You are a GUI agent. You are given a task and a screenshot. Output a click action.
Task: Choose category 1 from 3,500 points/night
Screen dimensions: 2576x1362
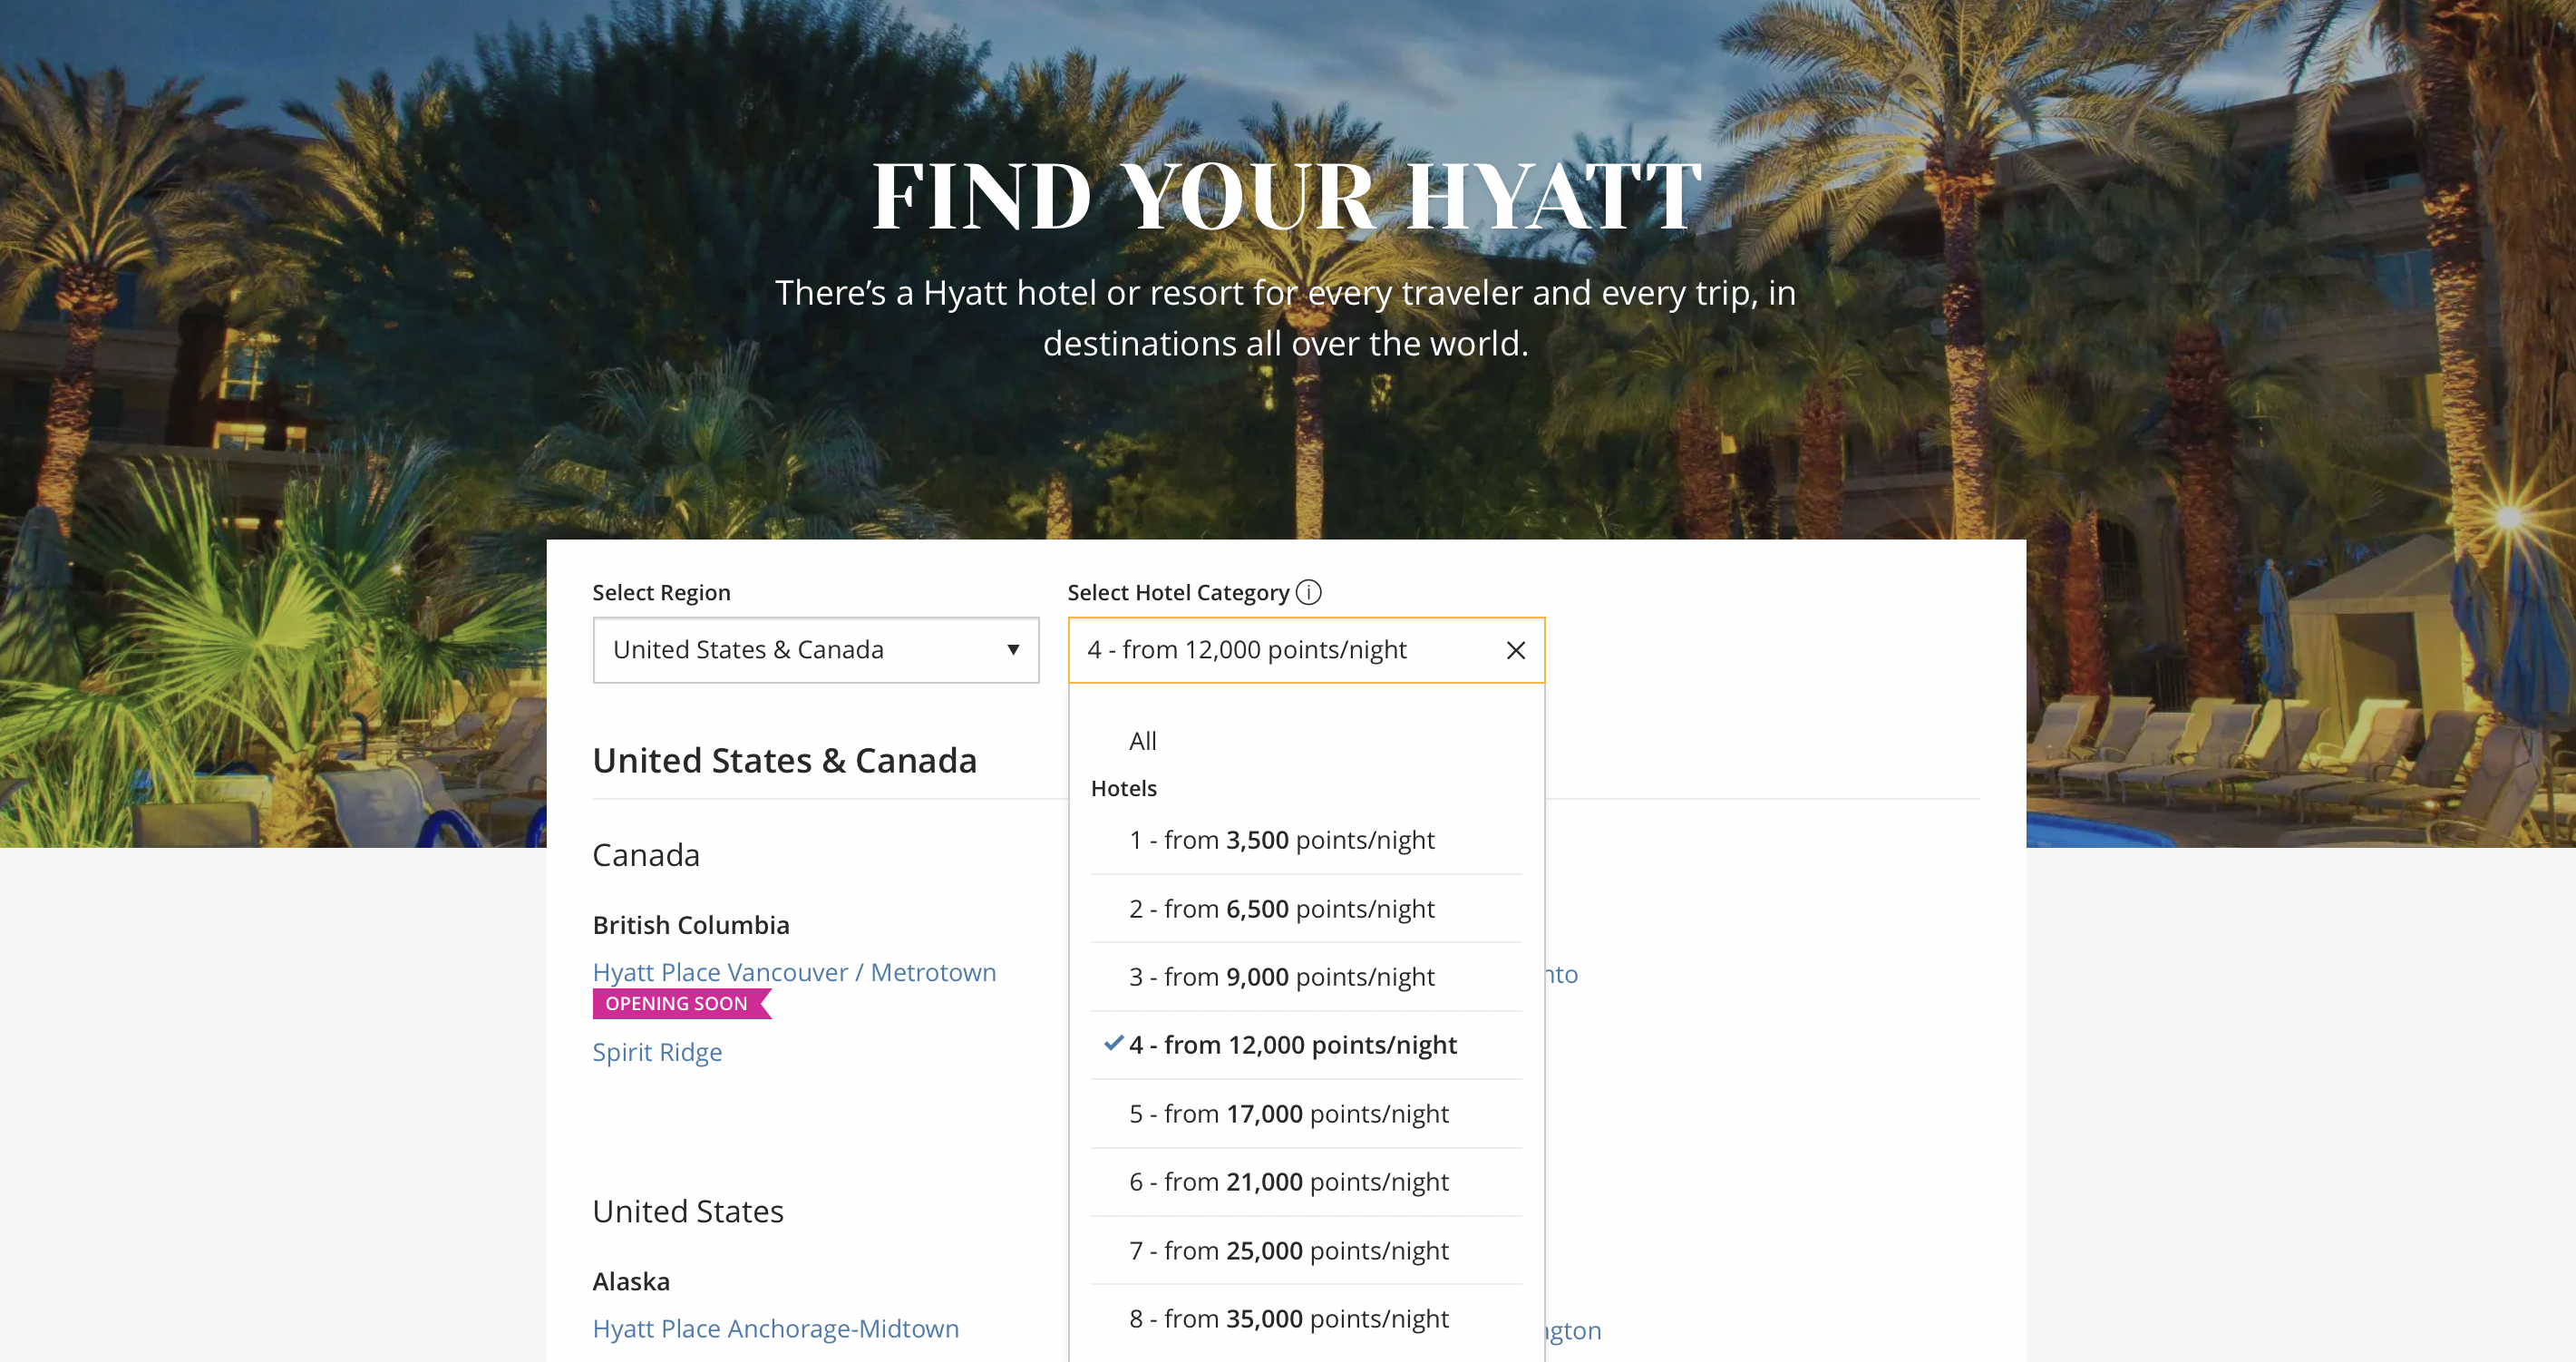(x=1281, y=840)
